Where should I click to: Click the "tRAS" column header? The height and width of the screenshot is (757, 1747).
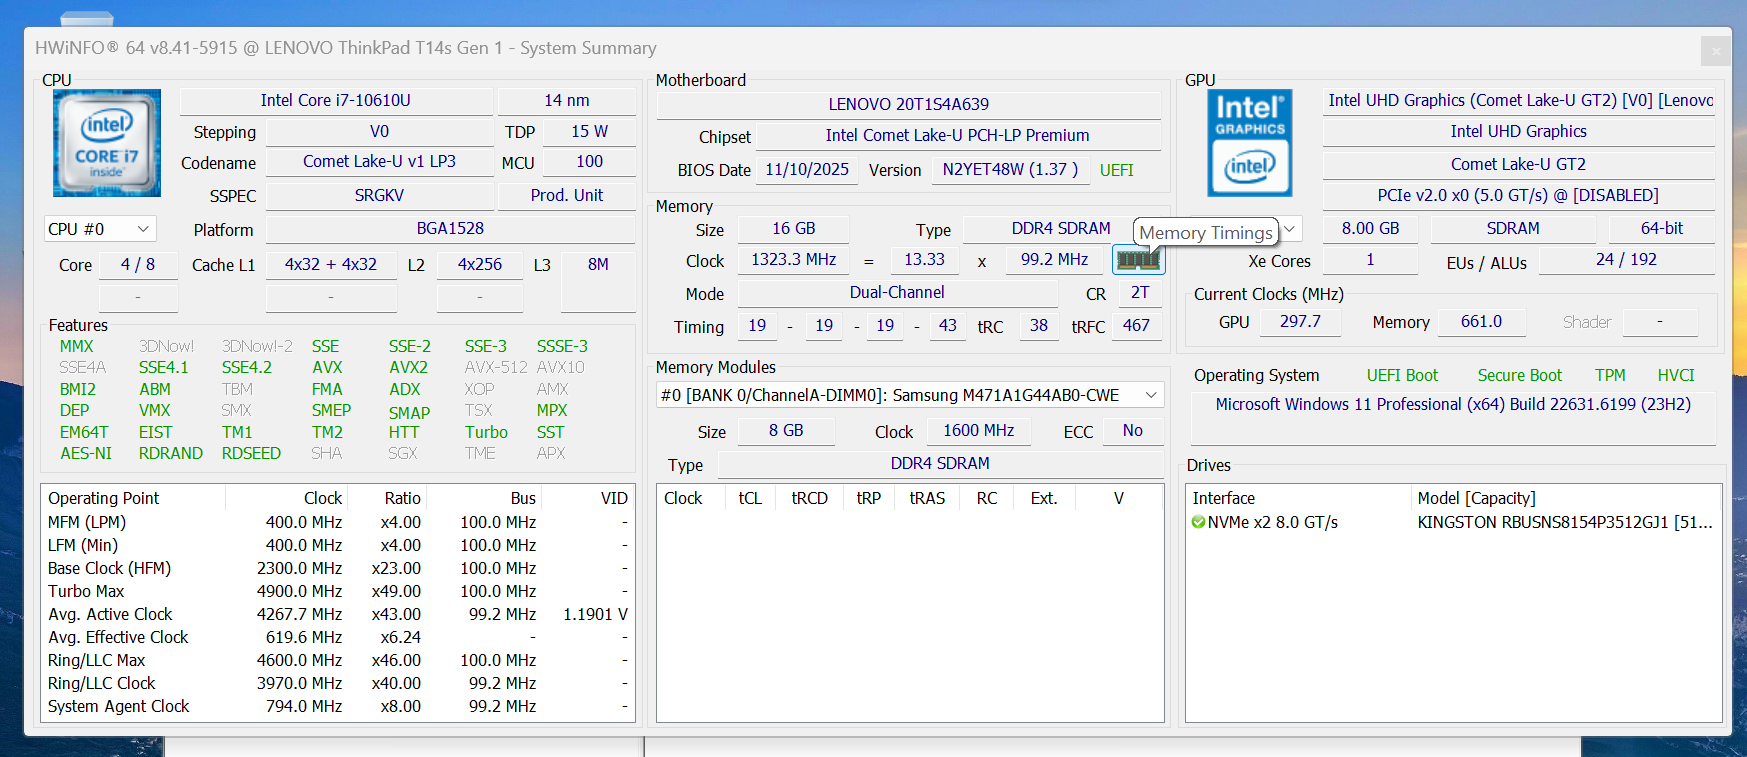pos(927,498)
